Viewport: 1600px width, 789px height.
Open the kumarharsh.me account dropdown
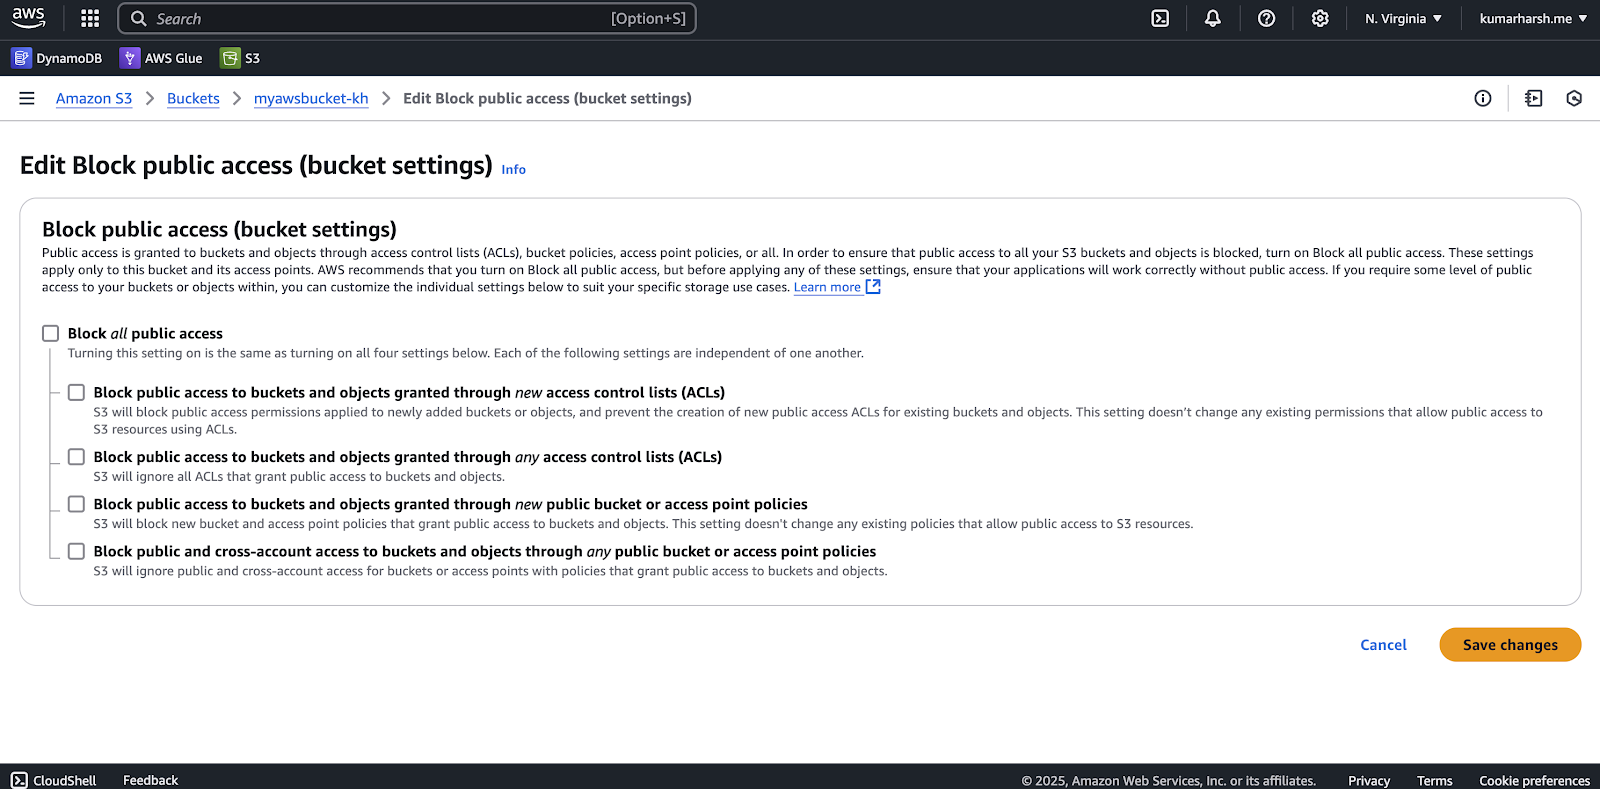[1533, 18]
